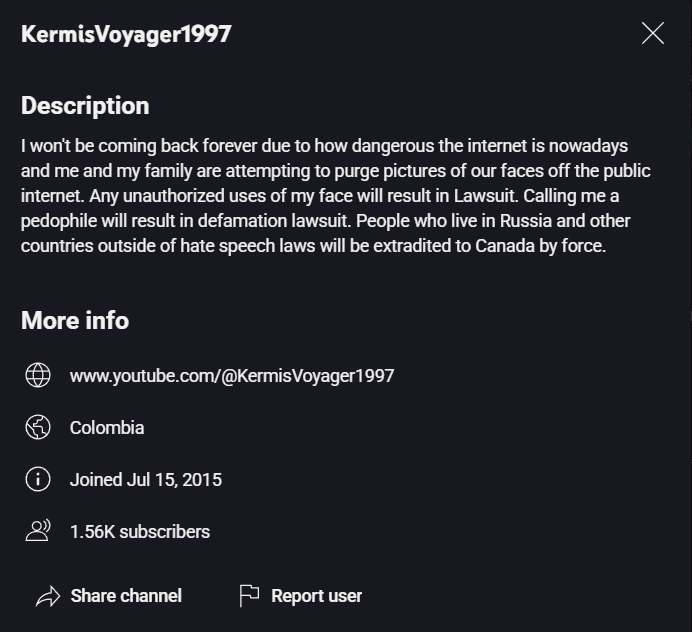
Task: Click the earth icon next to Colombia
Action: 38,427
